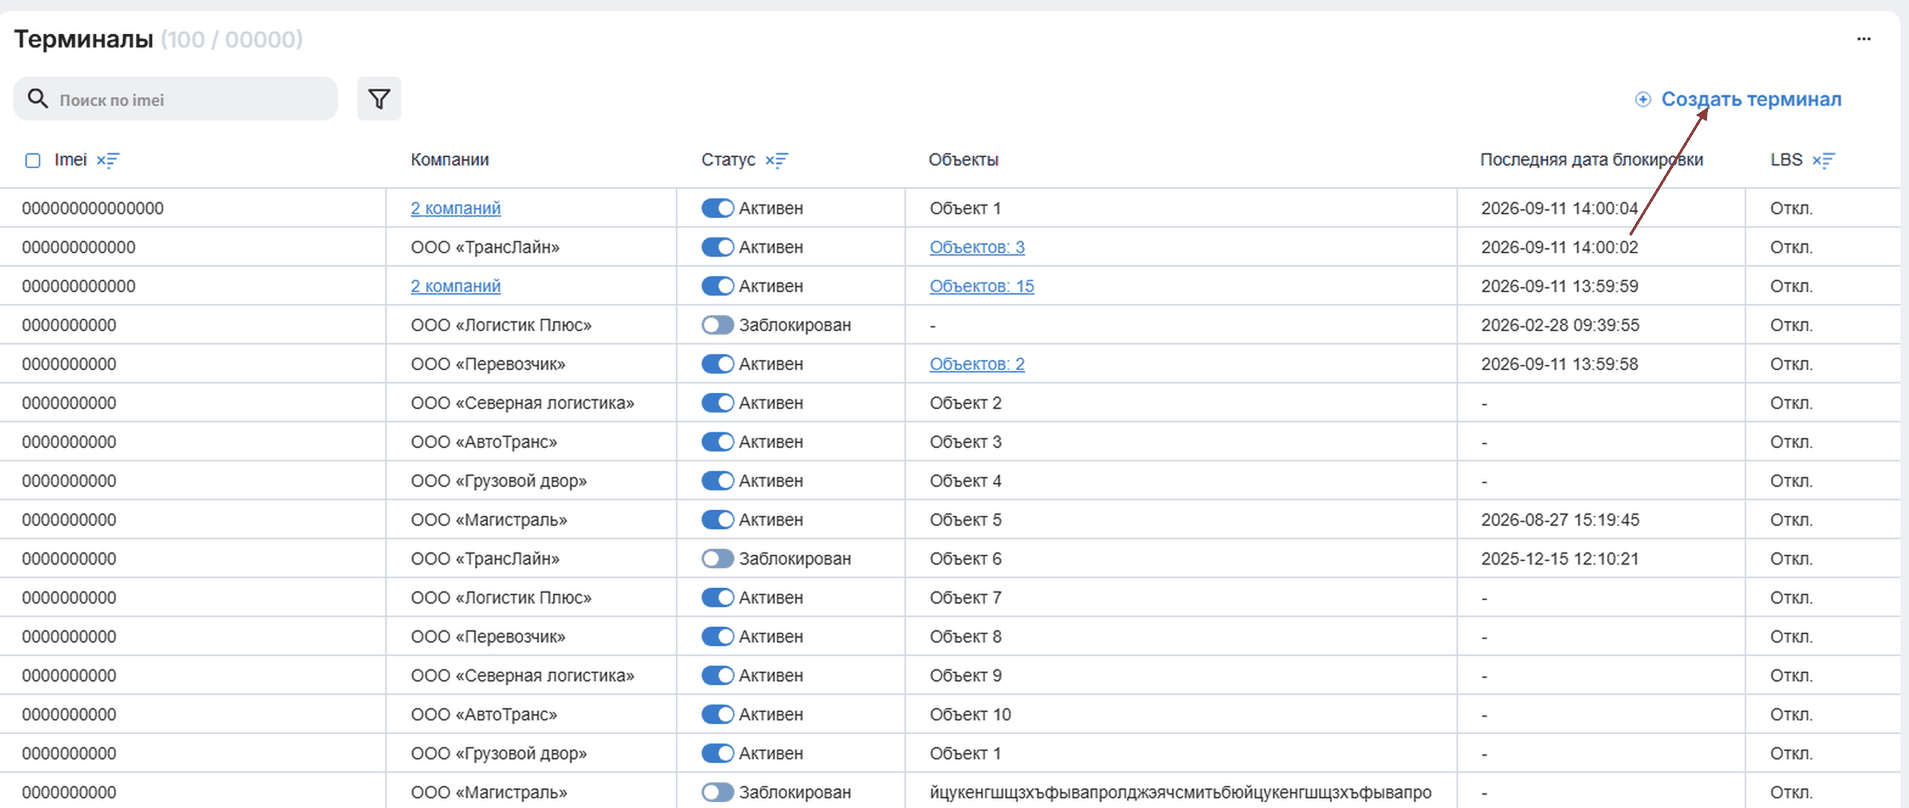Click the search magnifier icon
The image size is (1909, 808).
[x=38, y=98]
